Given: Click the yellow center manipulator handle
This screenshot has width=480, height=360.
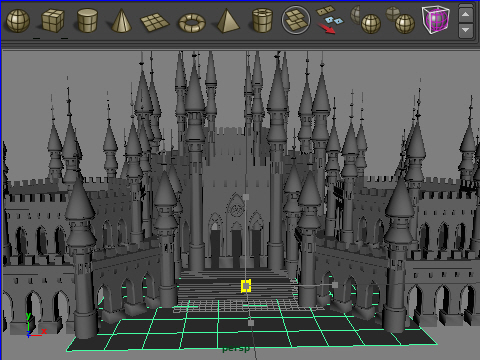Looking at the screenshot, I should click(246, 286).
